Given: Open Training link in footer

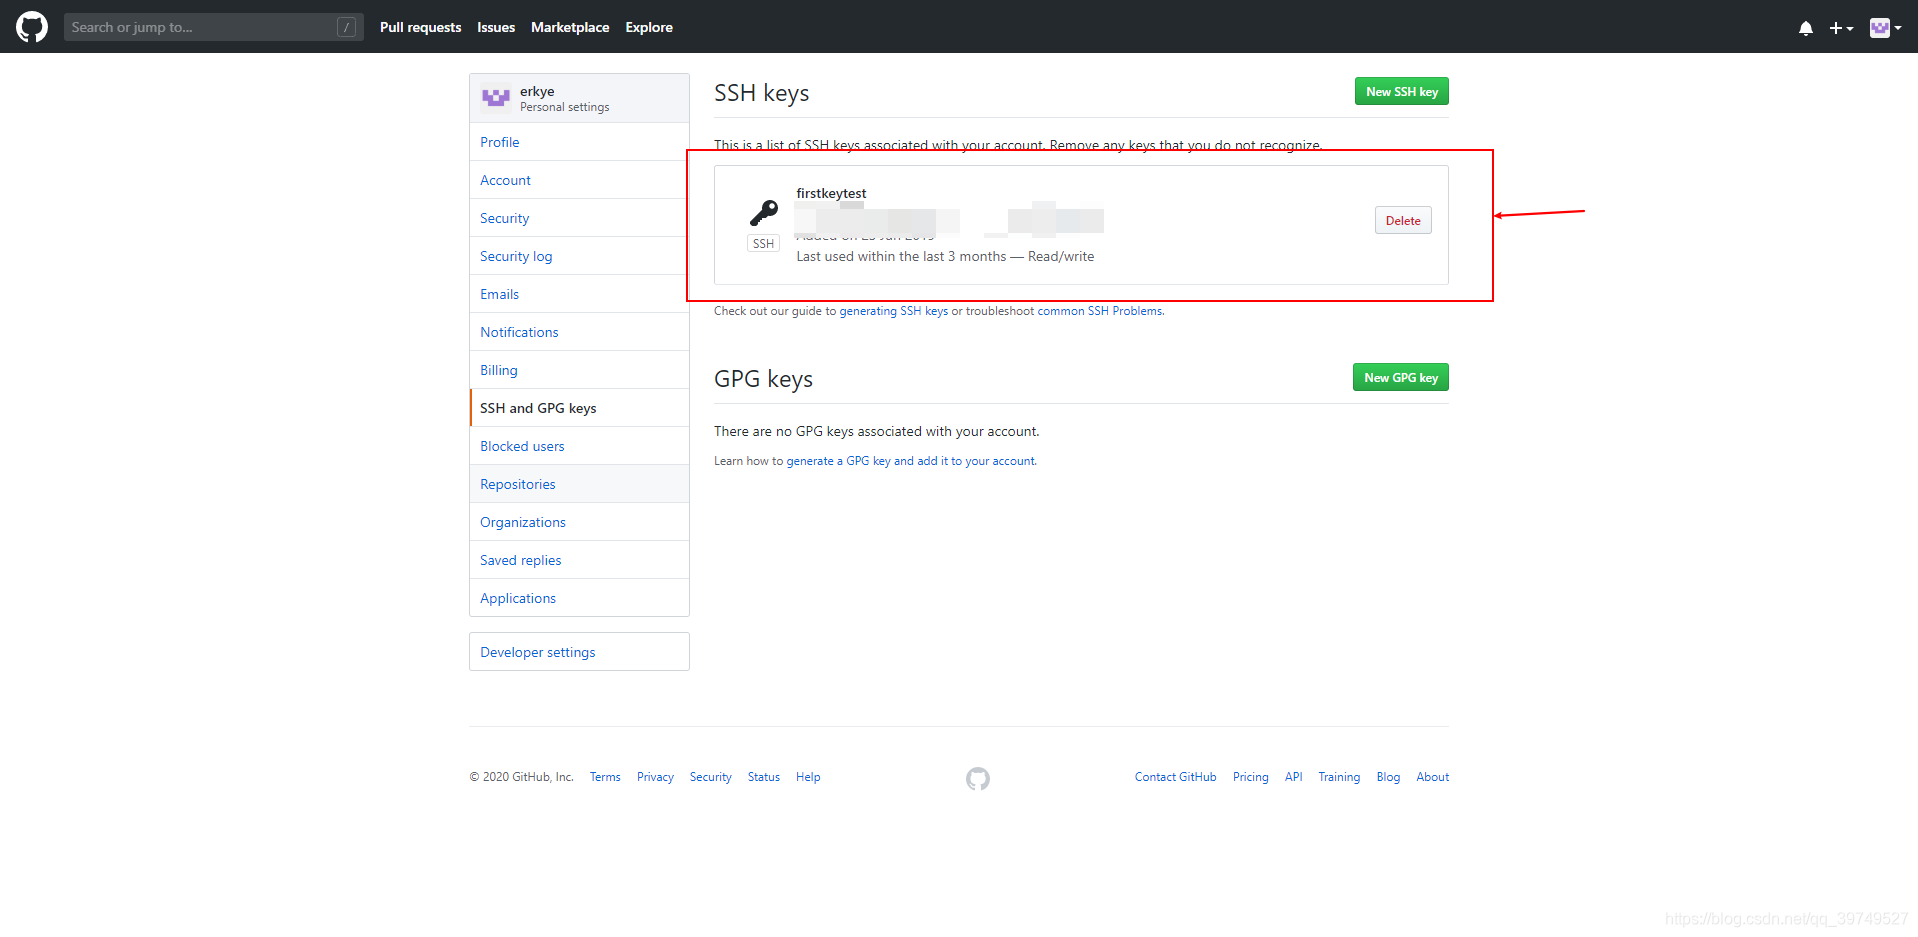Looking at the screenshot, I should coord(1339,777).
